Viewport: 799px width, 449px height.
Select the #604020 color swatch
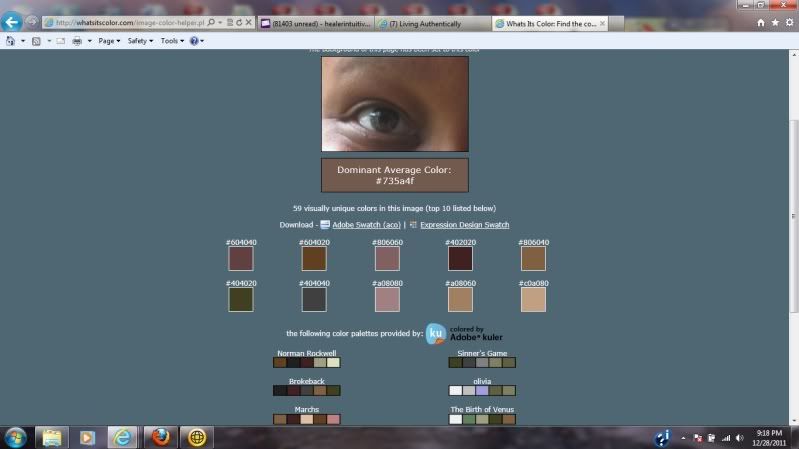(314, 259)
